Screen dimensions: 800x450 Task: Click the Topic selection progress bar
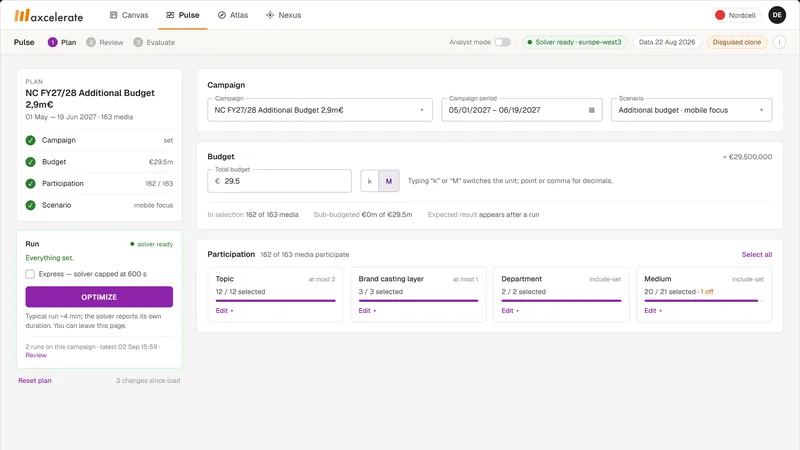pyautogui.click(x=276, y=301)
